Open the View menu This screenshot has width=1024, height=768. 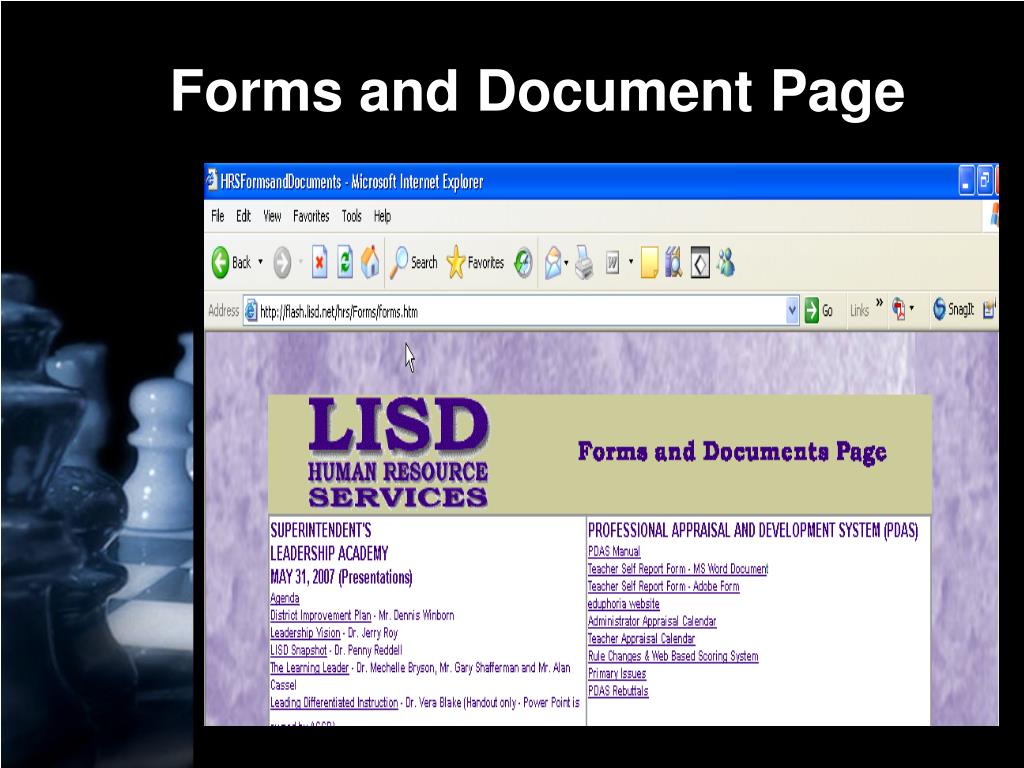point(272,216)
